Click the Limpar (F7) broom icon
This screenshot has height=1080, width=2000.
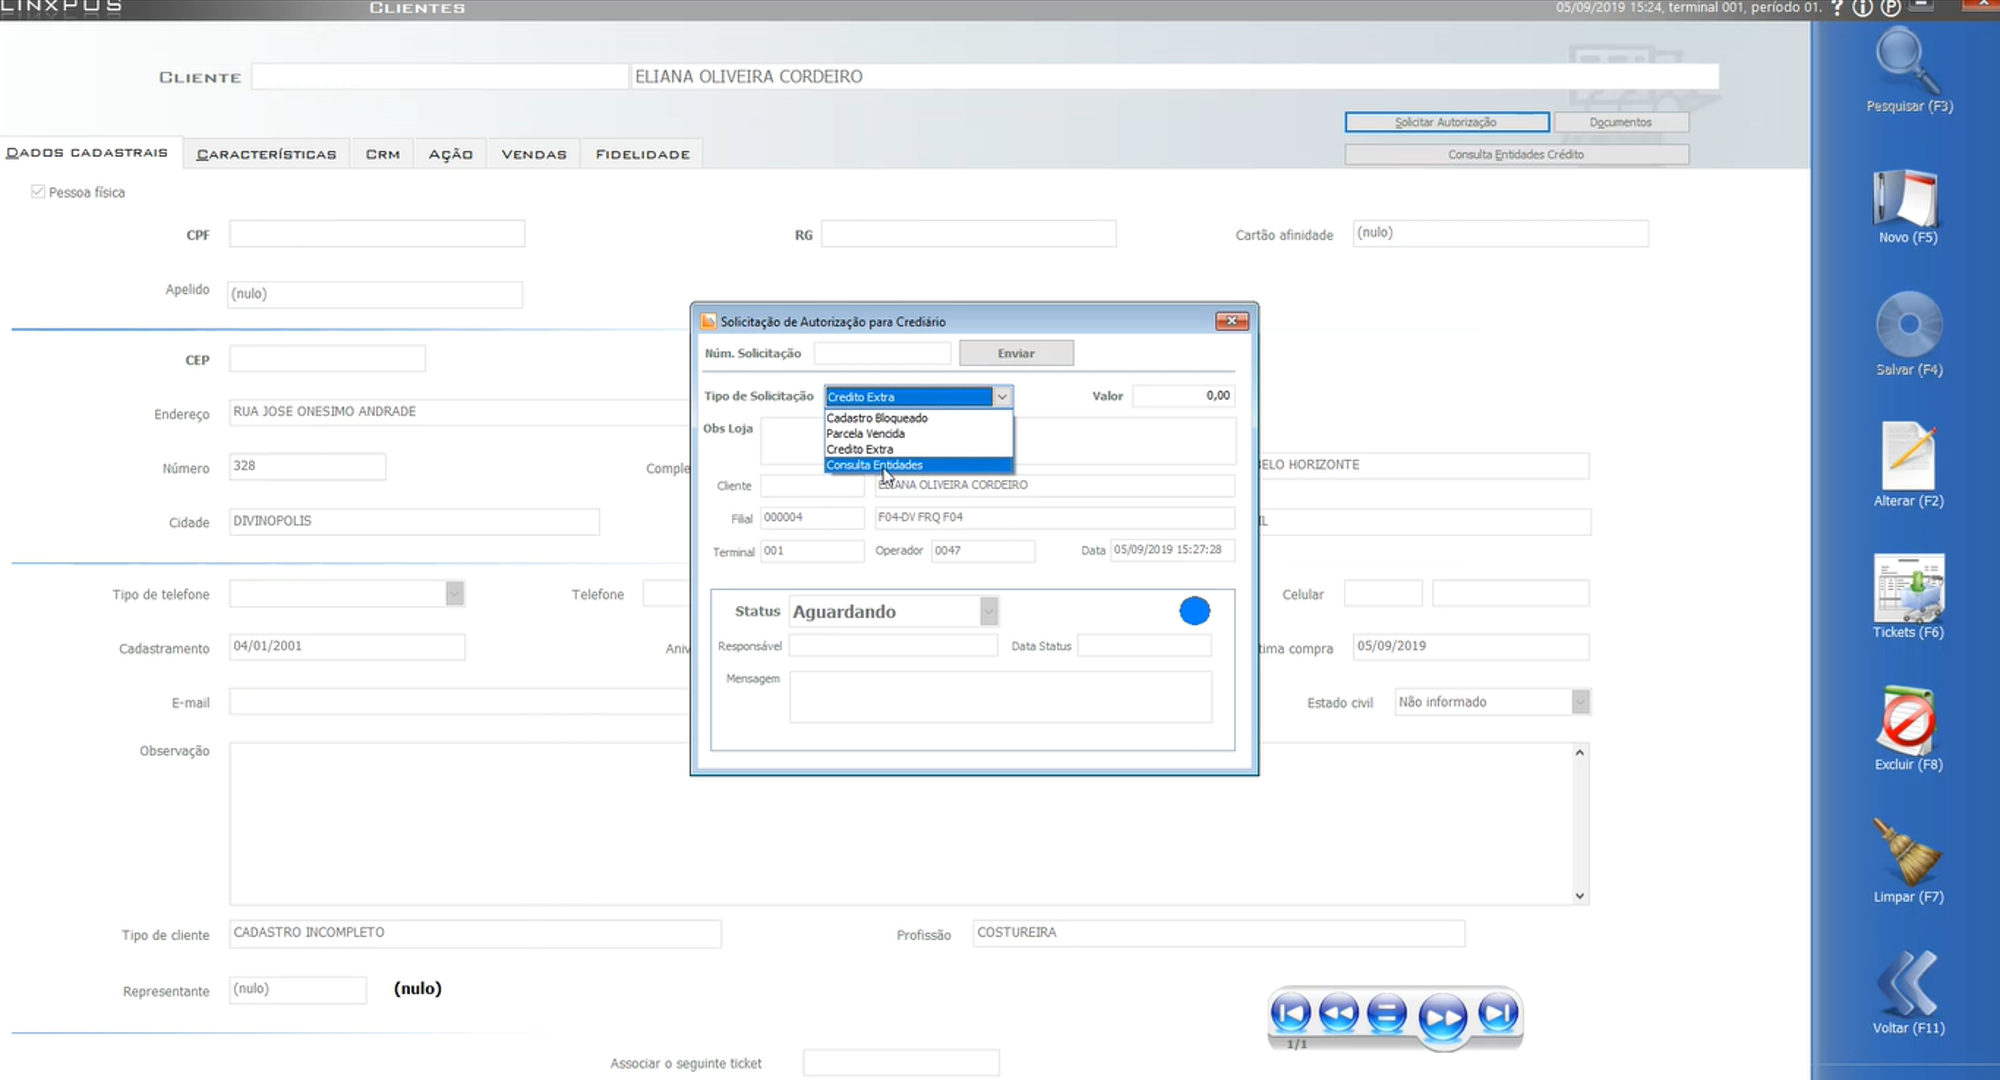[1907, 852]
